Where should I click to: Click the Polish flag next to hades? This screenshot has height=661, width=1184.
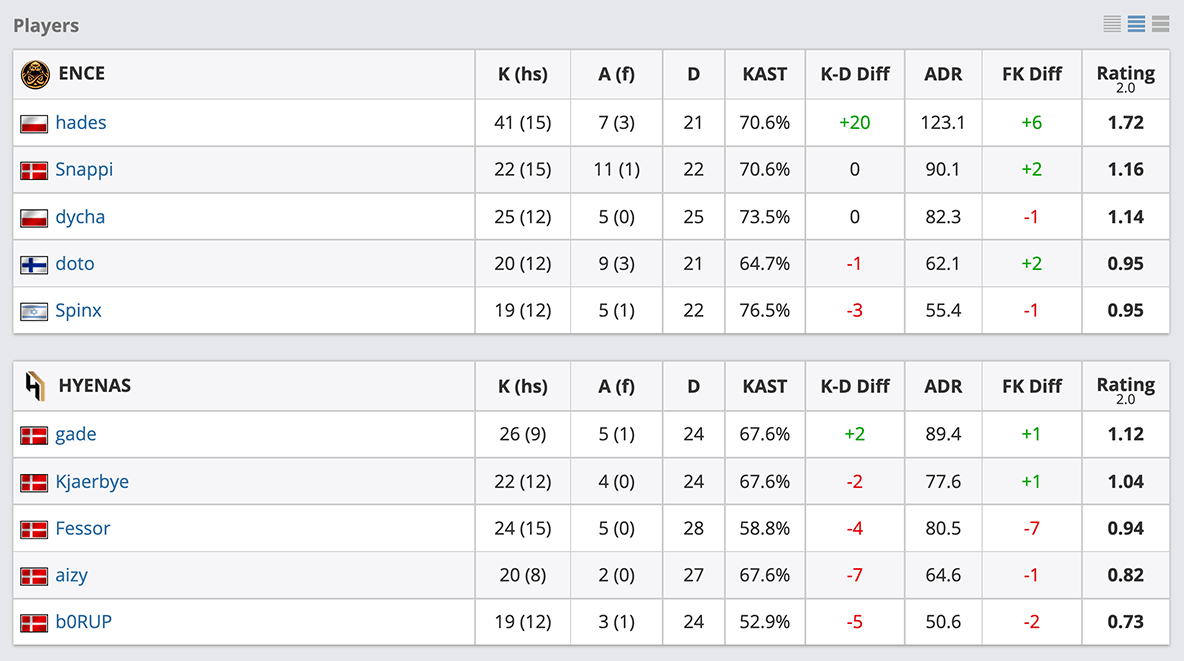coord(34,123)
